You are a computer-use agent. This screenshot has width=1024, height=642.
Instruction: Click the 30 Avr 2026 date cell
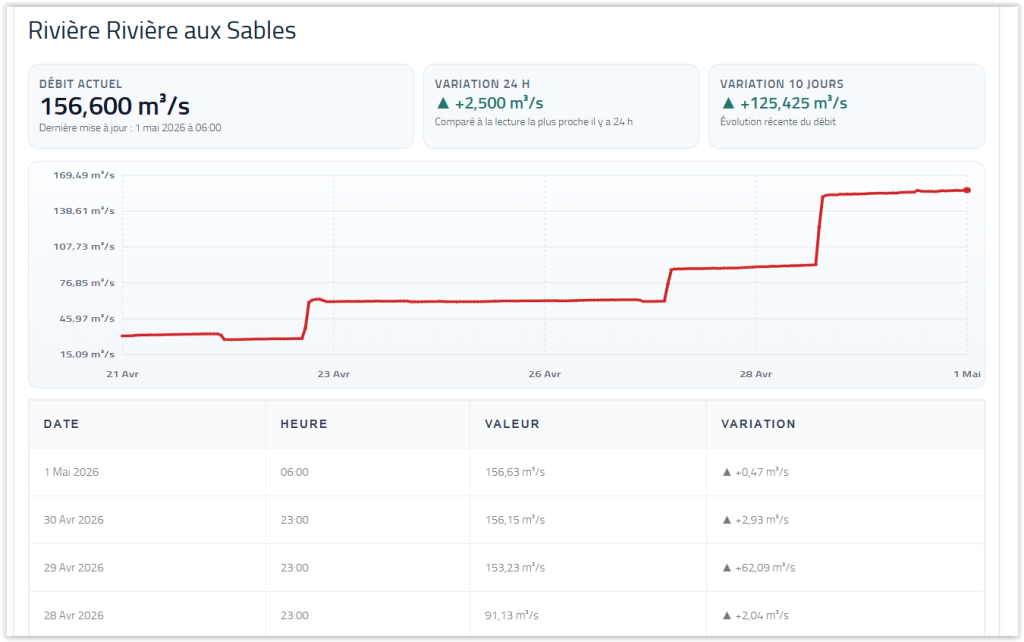click(74, 520)
